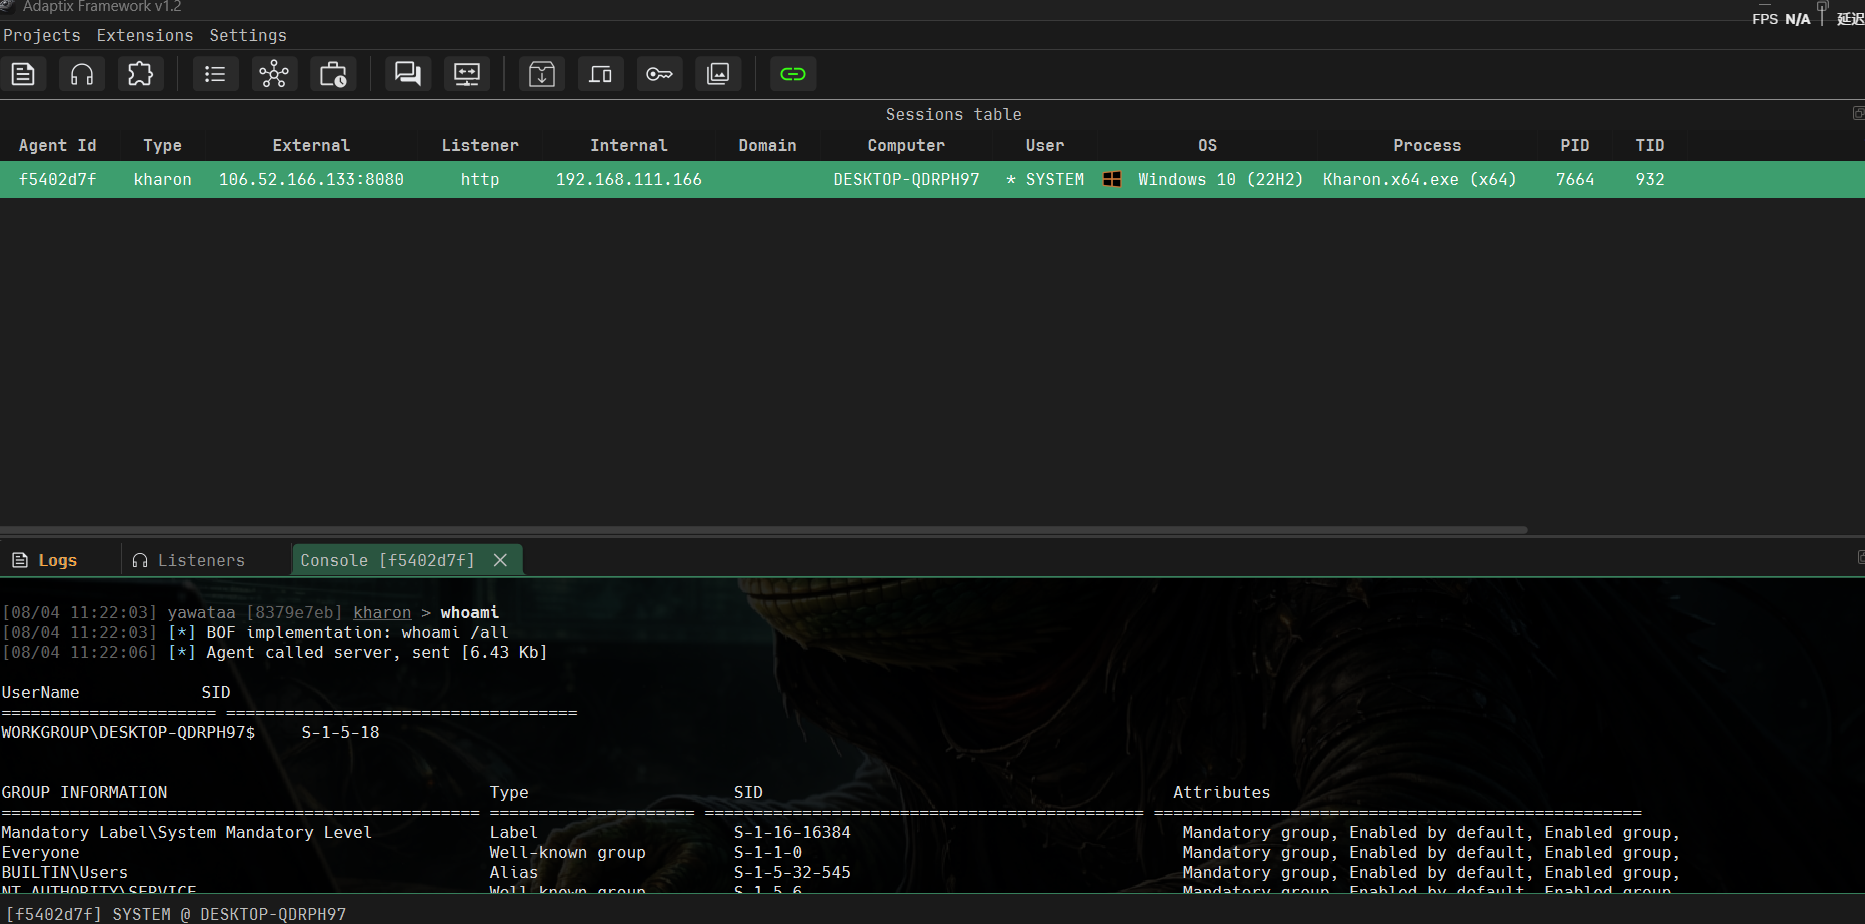Sort sessions by Computer column header
1865x924 pixels.
(906, 146)
